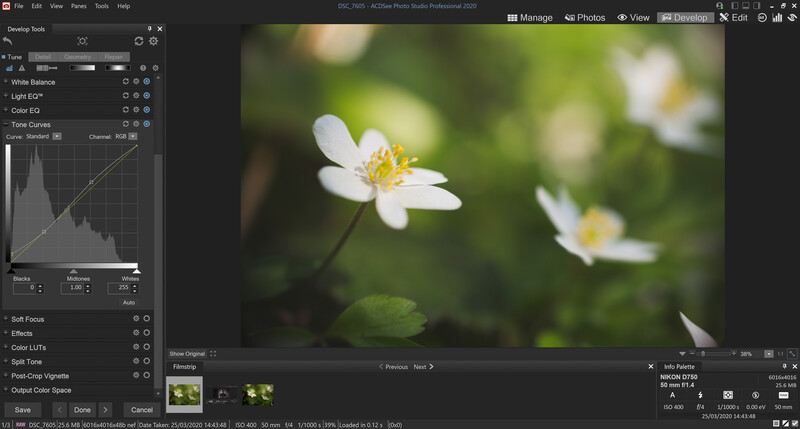Open the Dashboard bar chart icon
Image resolution: width=800 pixels, height=429 pixels.
(777, 17)
